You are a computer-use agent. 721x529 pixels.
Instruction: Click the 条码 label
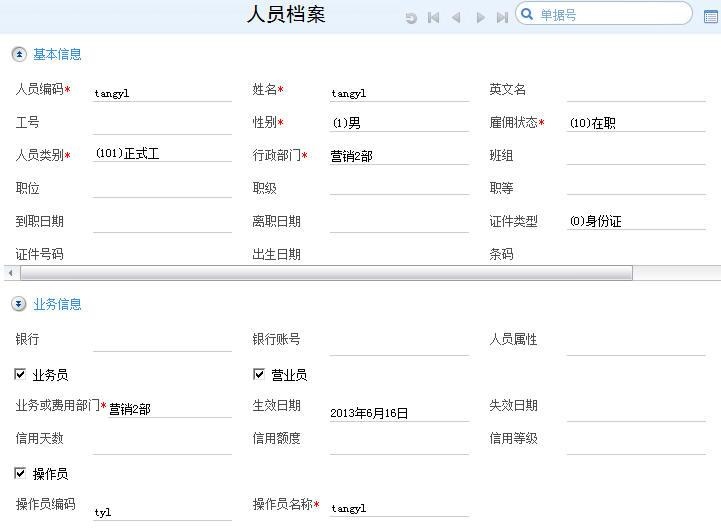click(x=501, y=254)
